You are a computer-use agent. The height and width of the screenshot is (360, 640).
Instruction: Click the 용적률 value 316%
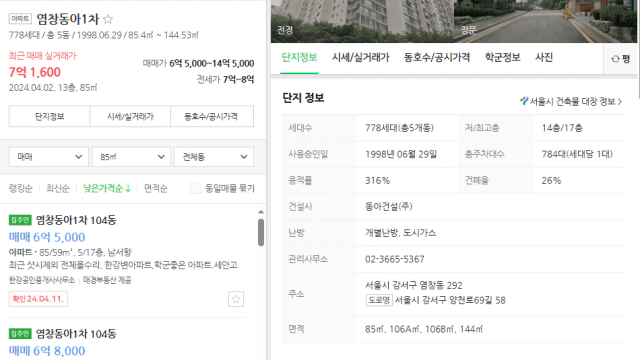click(378, 180)
